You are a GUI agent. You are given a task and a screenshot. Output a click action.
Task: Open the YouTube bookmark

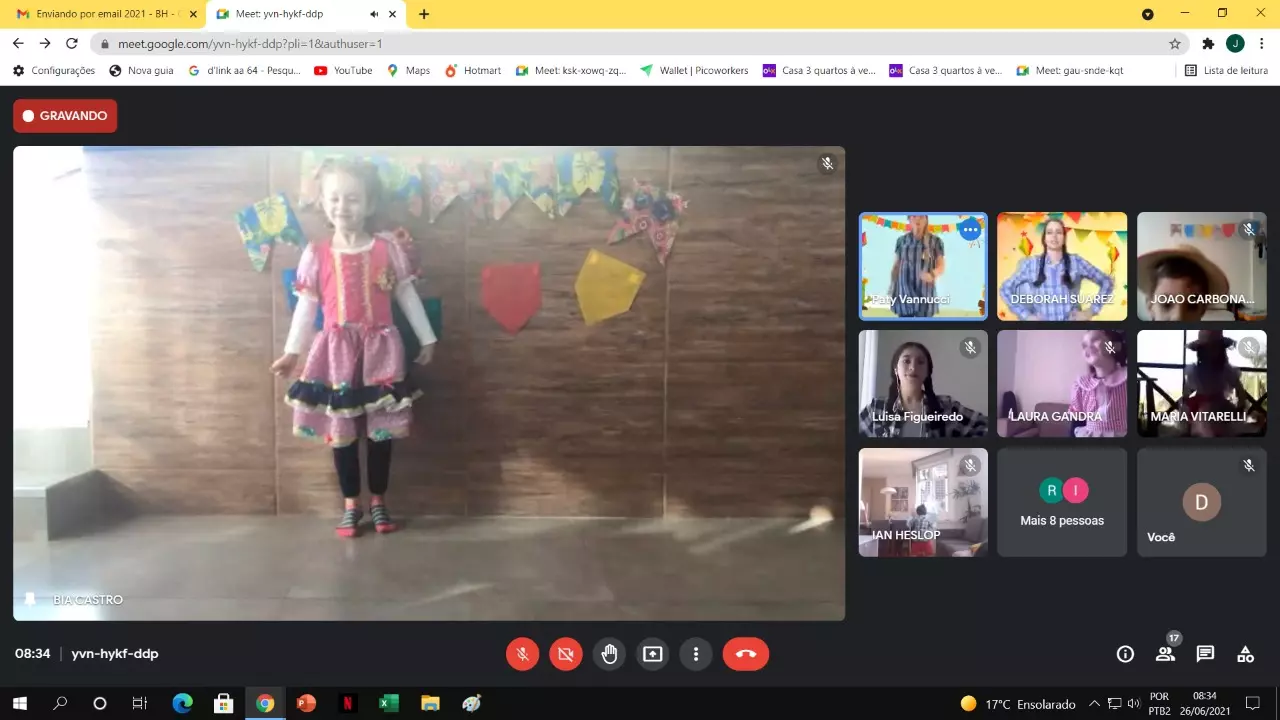tap(343, 71)
